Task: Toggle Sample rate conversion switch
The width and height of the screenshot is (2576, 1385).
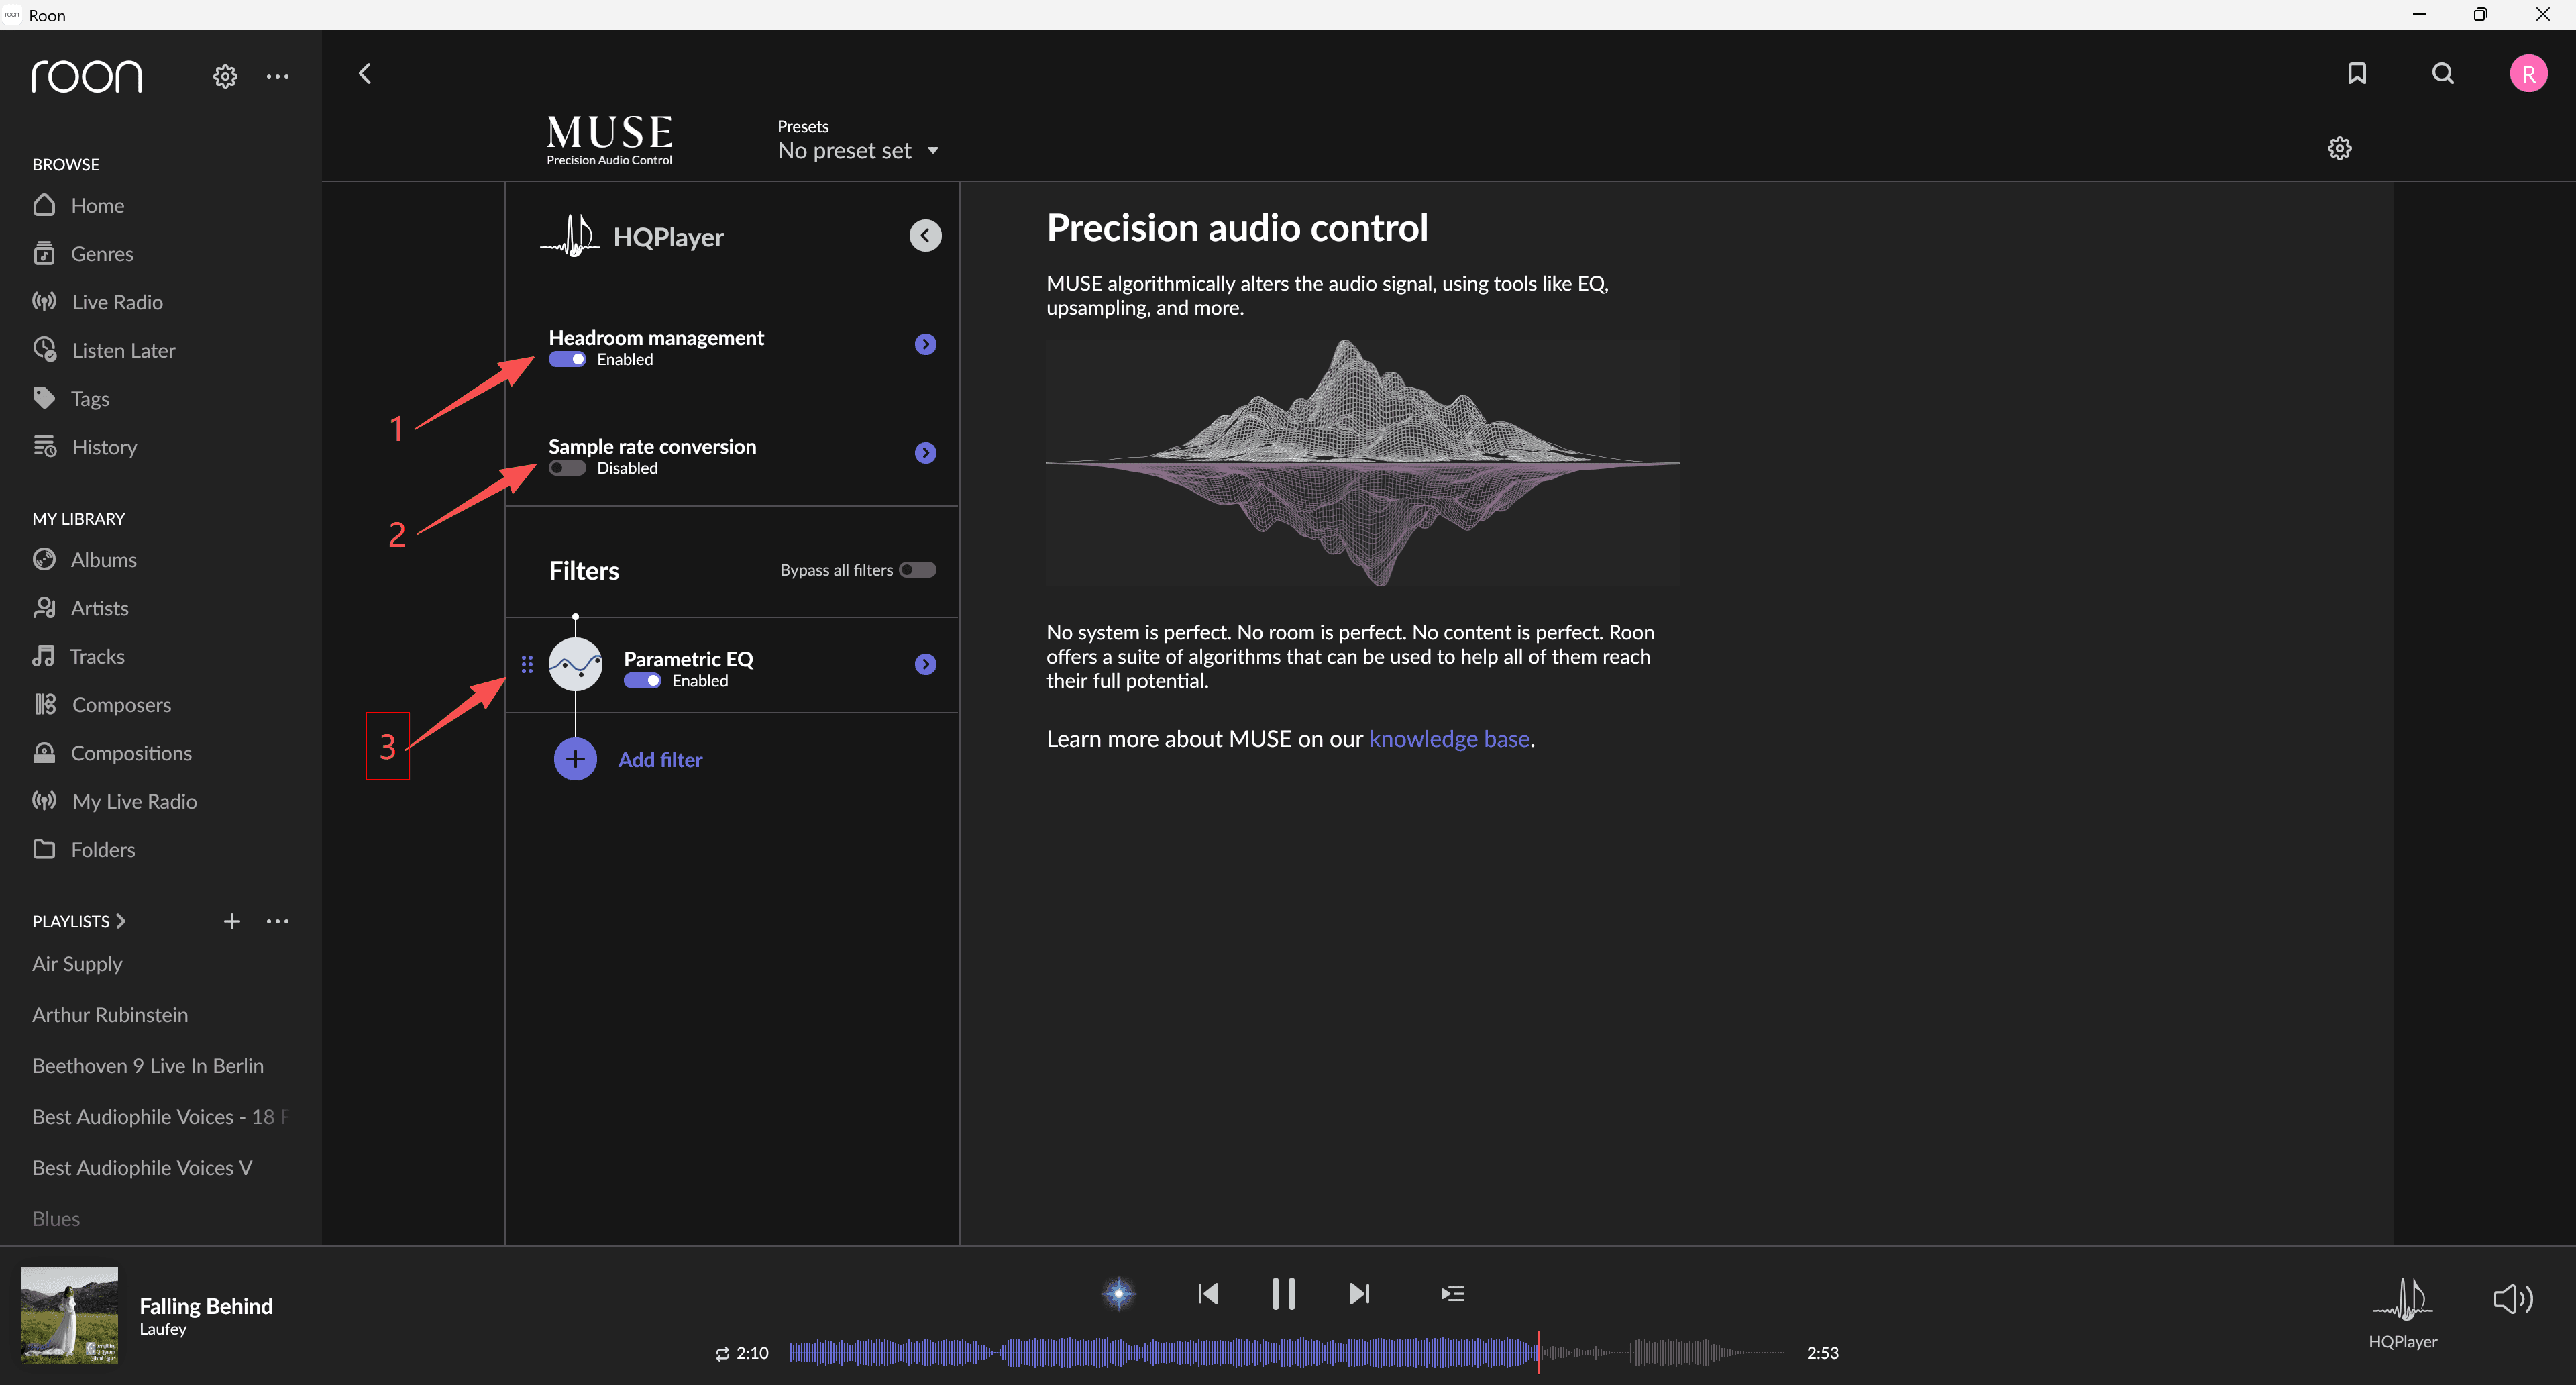Action: point(567,468)
